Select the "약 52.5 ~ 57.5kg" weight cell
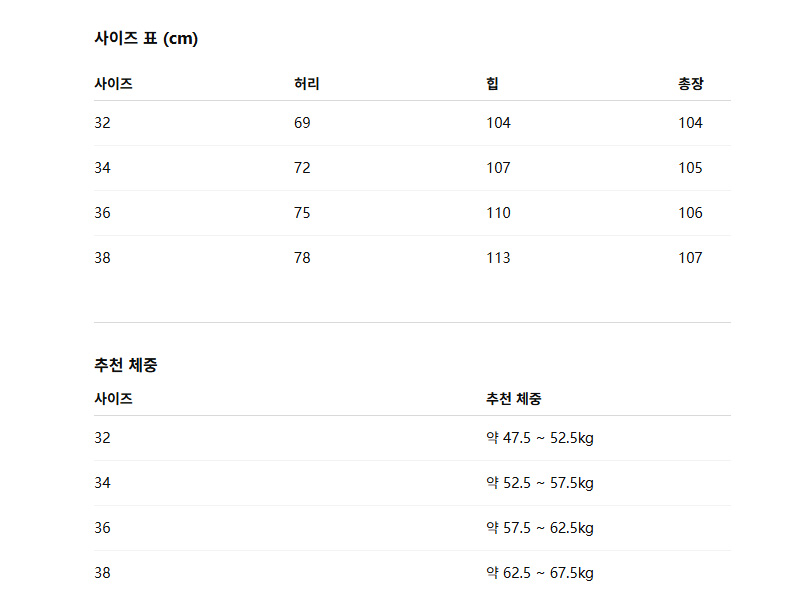 tap(540, 483)
